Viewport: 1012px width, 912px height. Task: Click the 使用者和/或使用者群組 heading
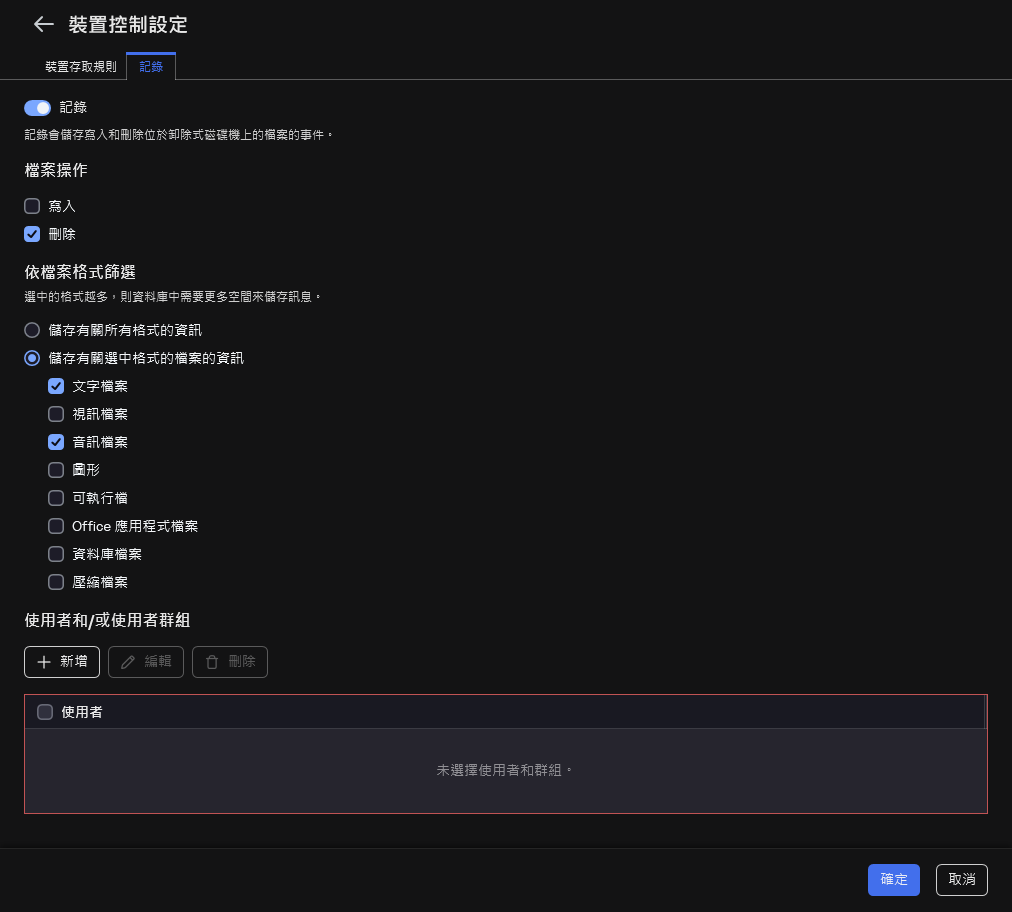(x=107, y=620)
